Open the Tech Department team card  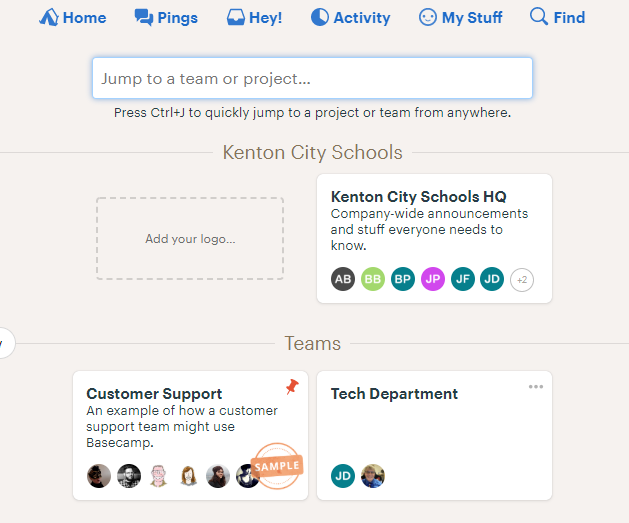coord(434,436)
